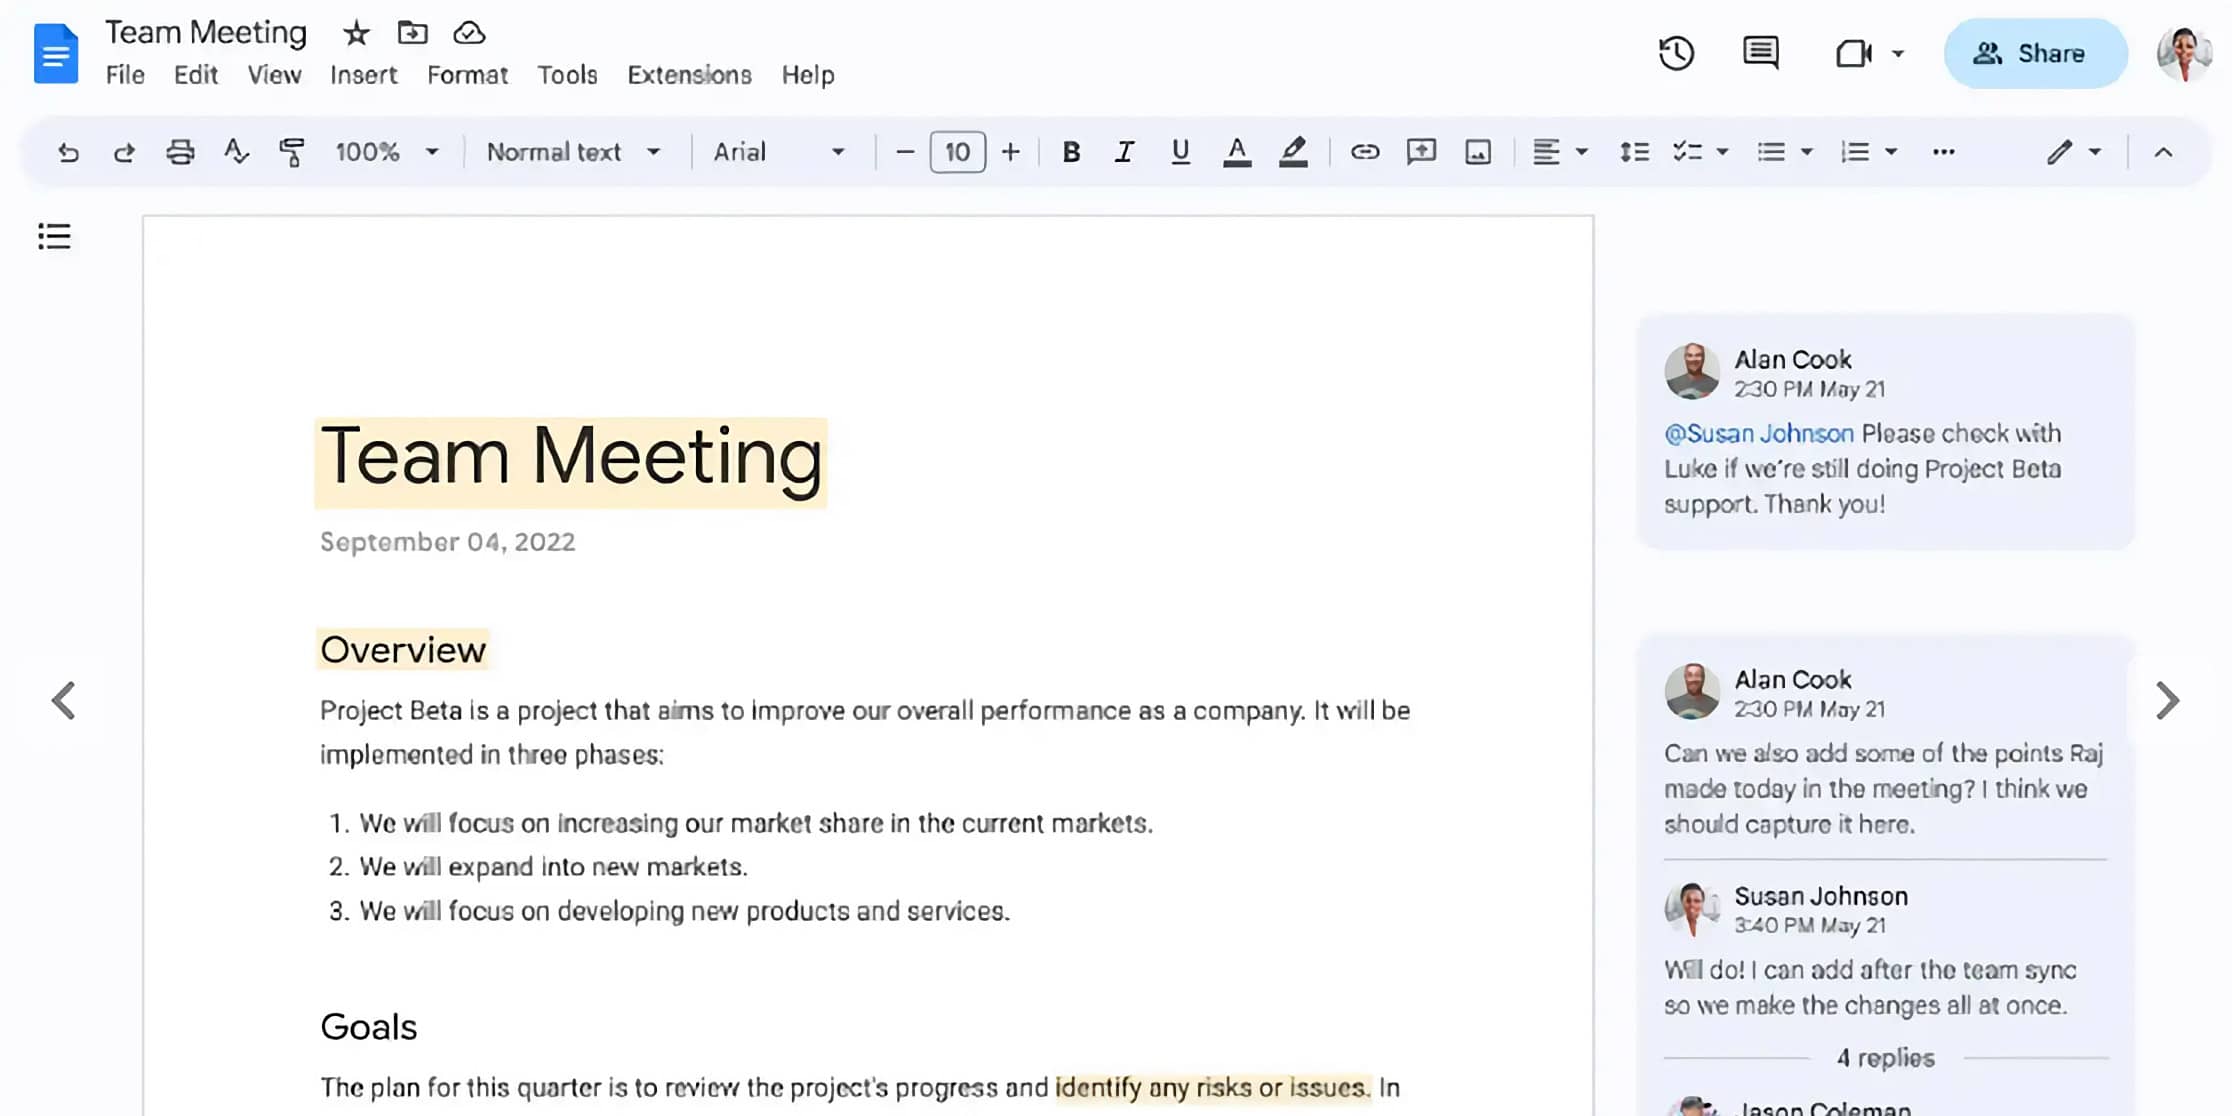Click the spell check icon
The image size is (2232, 1116).
tap(236, 152)
